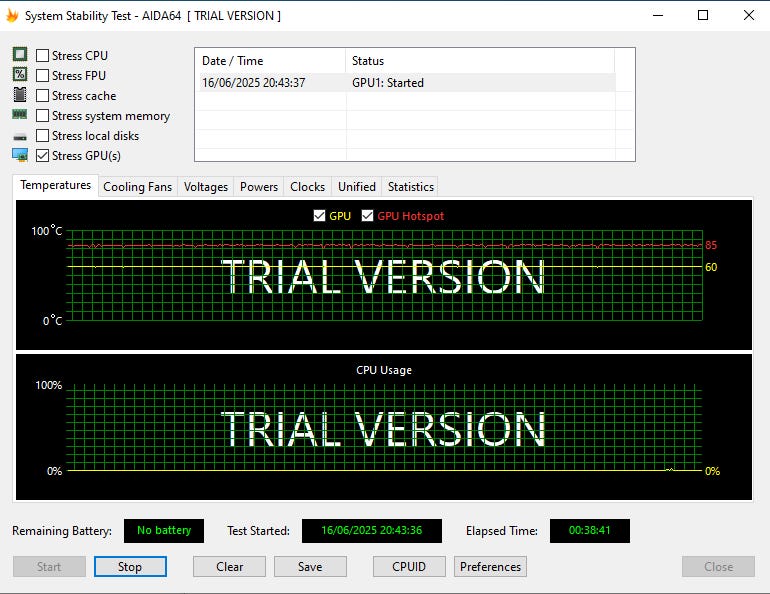Click the Clear button

tap(229, 567)
